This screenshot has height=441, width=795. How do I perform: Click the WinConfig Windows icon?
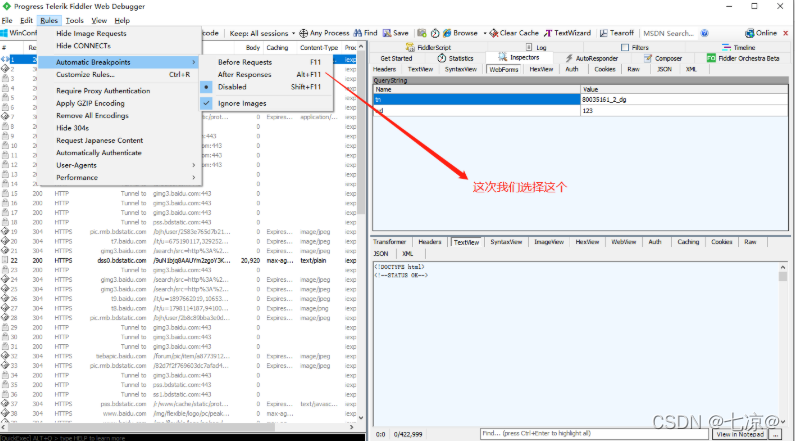4,33
